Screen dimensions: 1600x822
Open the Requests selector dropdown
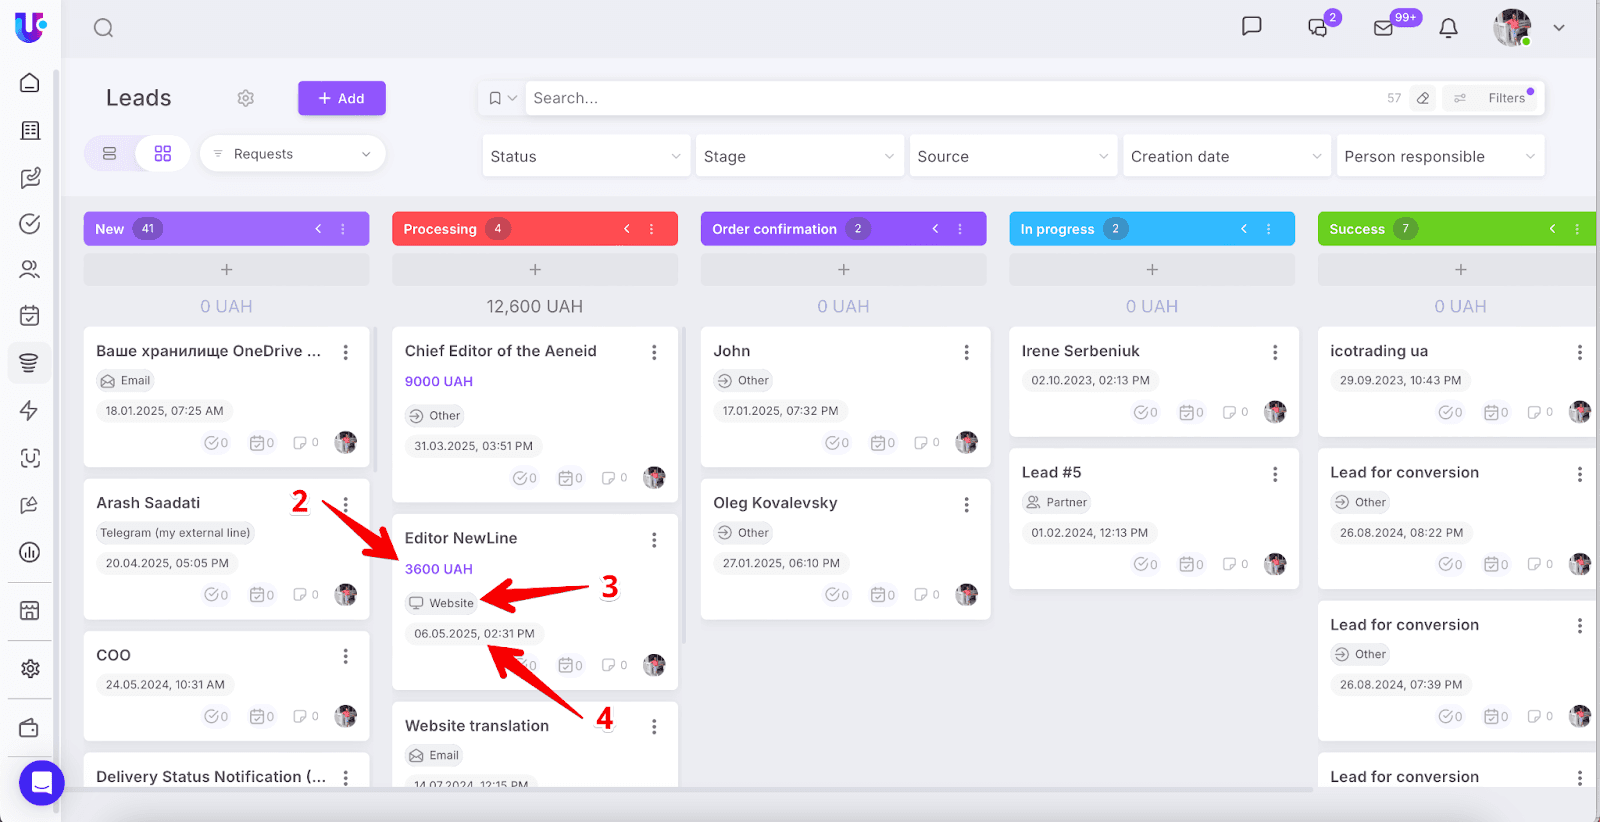point(292,154)
